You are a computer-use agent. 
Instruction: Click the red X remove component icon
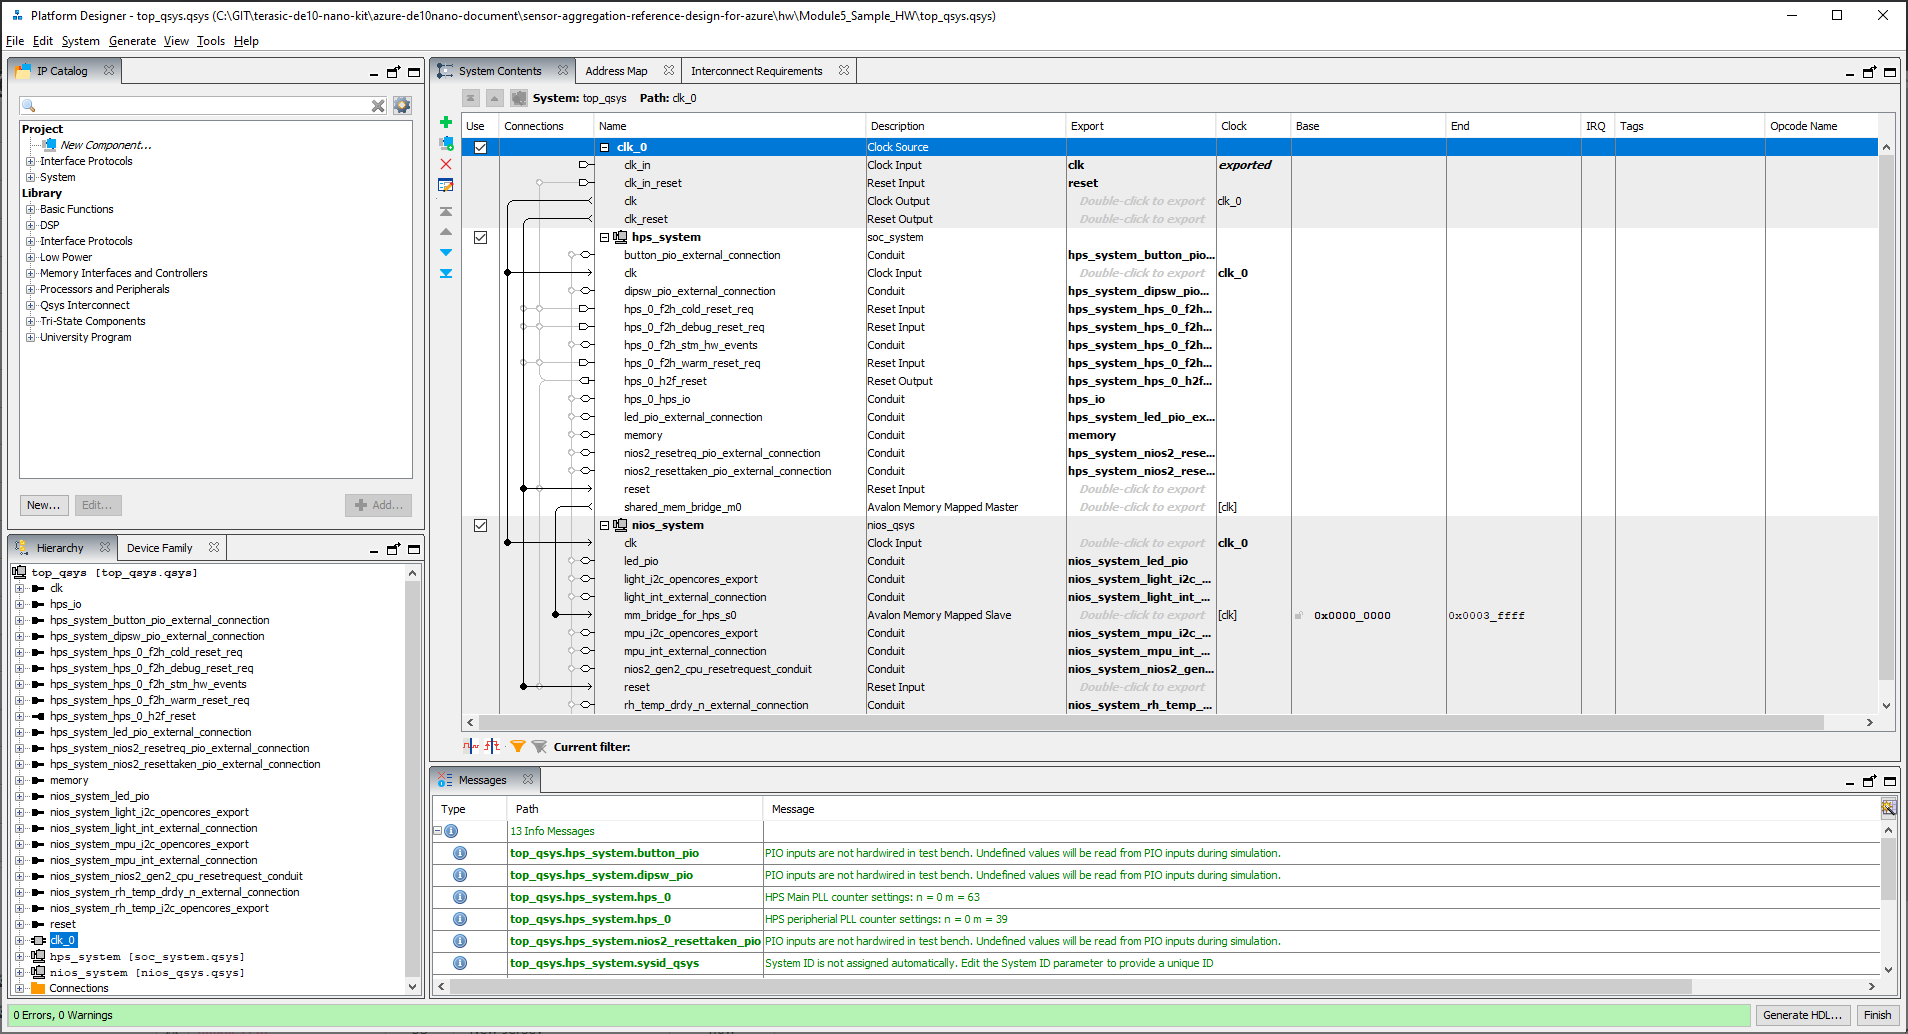446,164
